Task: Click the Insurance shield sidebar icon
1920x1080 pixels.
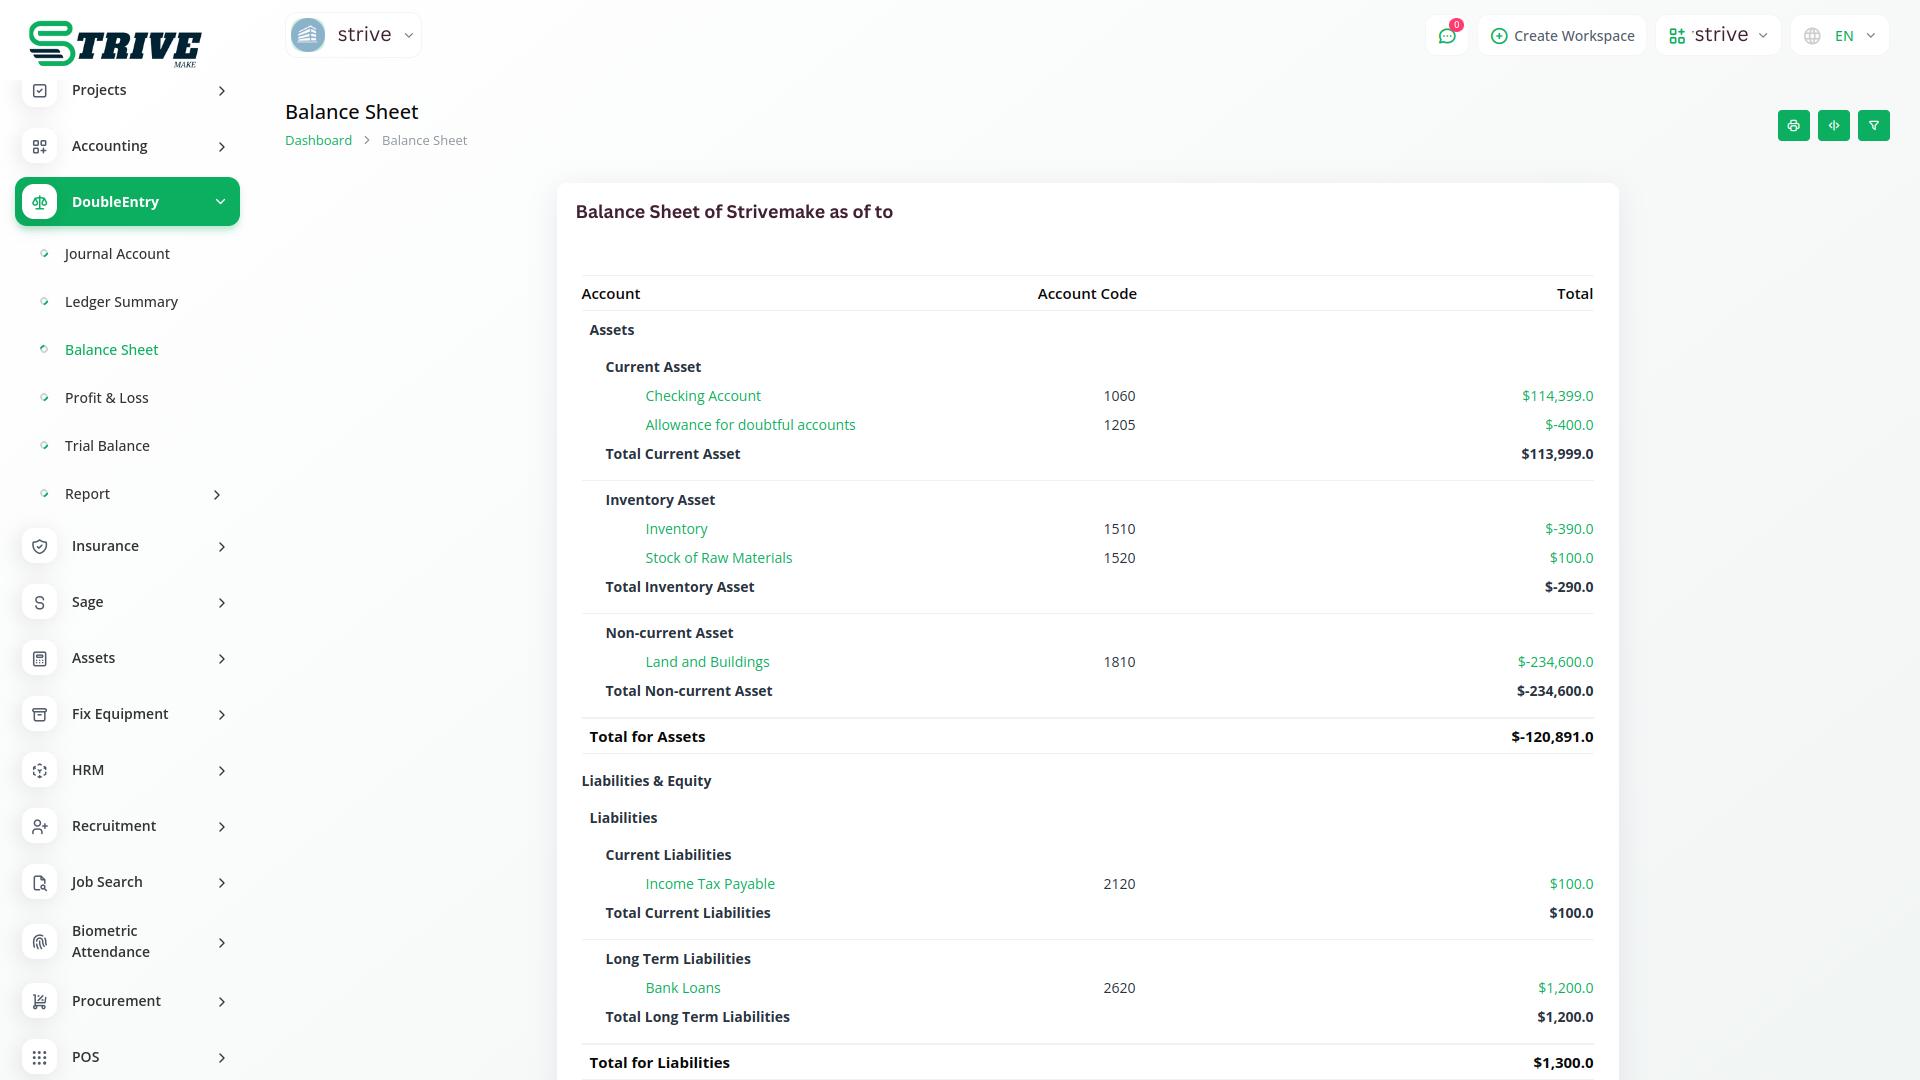Action: [40, 546]
